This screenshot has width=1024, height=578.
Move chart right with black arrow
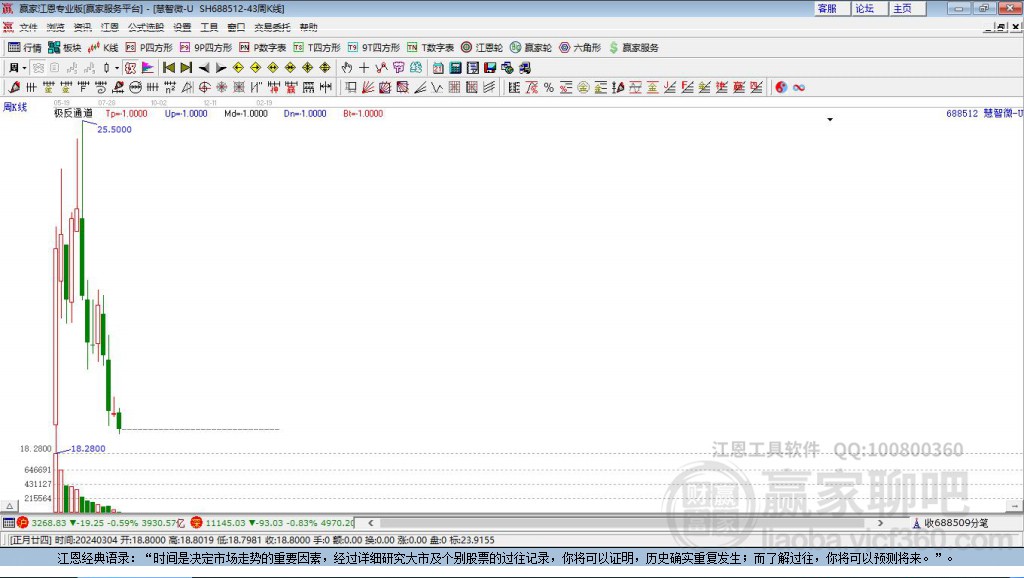pos(221,67)
